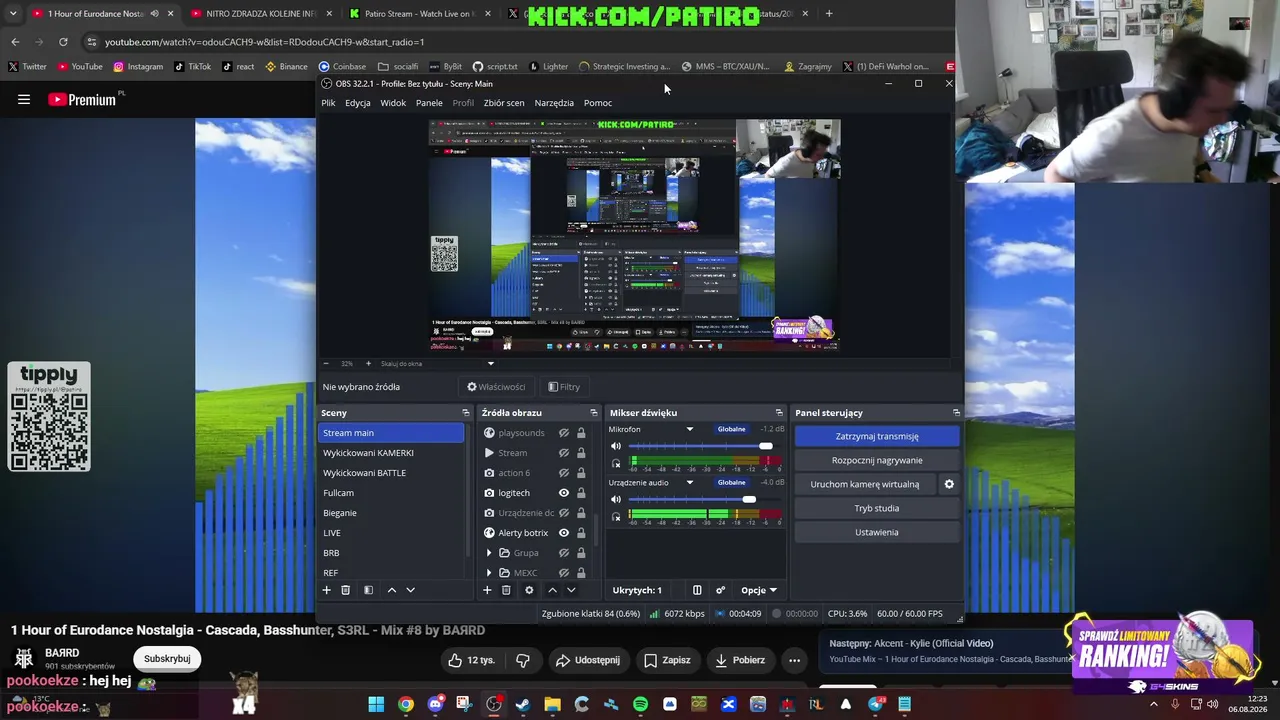1280x720 pixels.
Task: Move source down in Źródła obrazu
Action: coord(571,590)
